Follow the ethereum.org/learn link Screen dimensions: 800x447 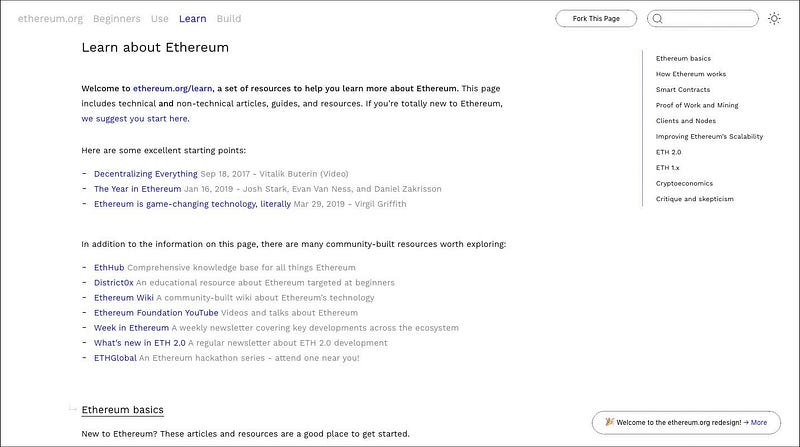172,88
